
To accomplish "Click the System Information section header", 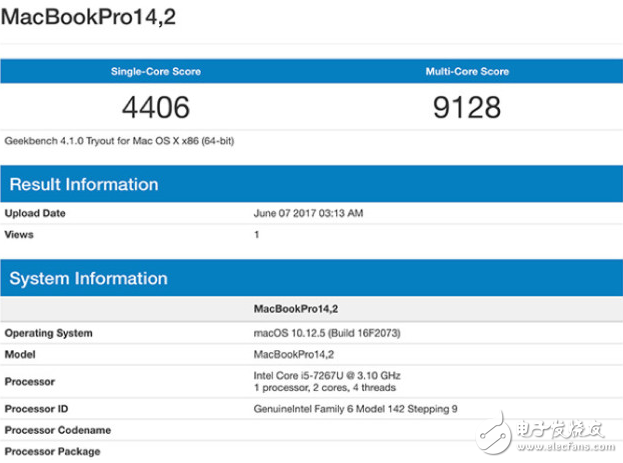I will [x=88, y=278].
